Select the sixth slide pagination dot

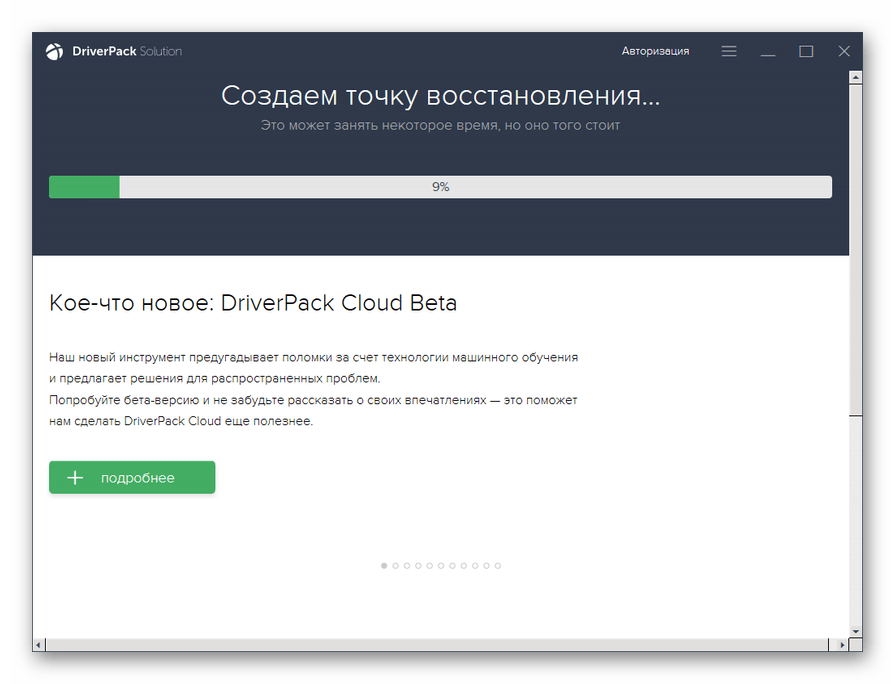[441, 566]
